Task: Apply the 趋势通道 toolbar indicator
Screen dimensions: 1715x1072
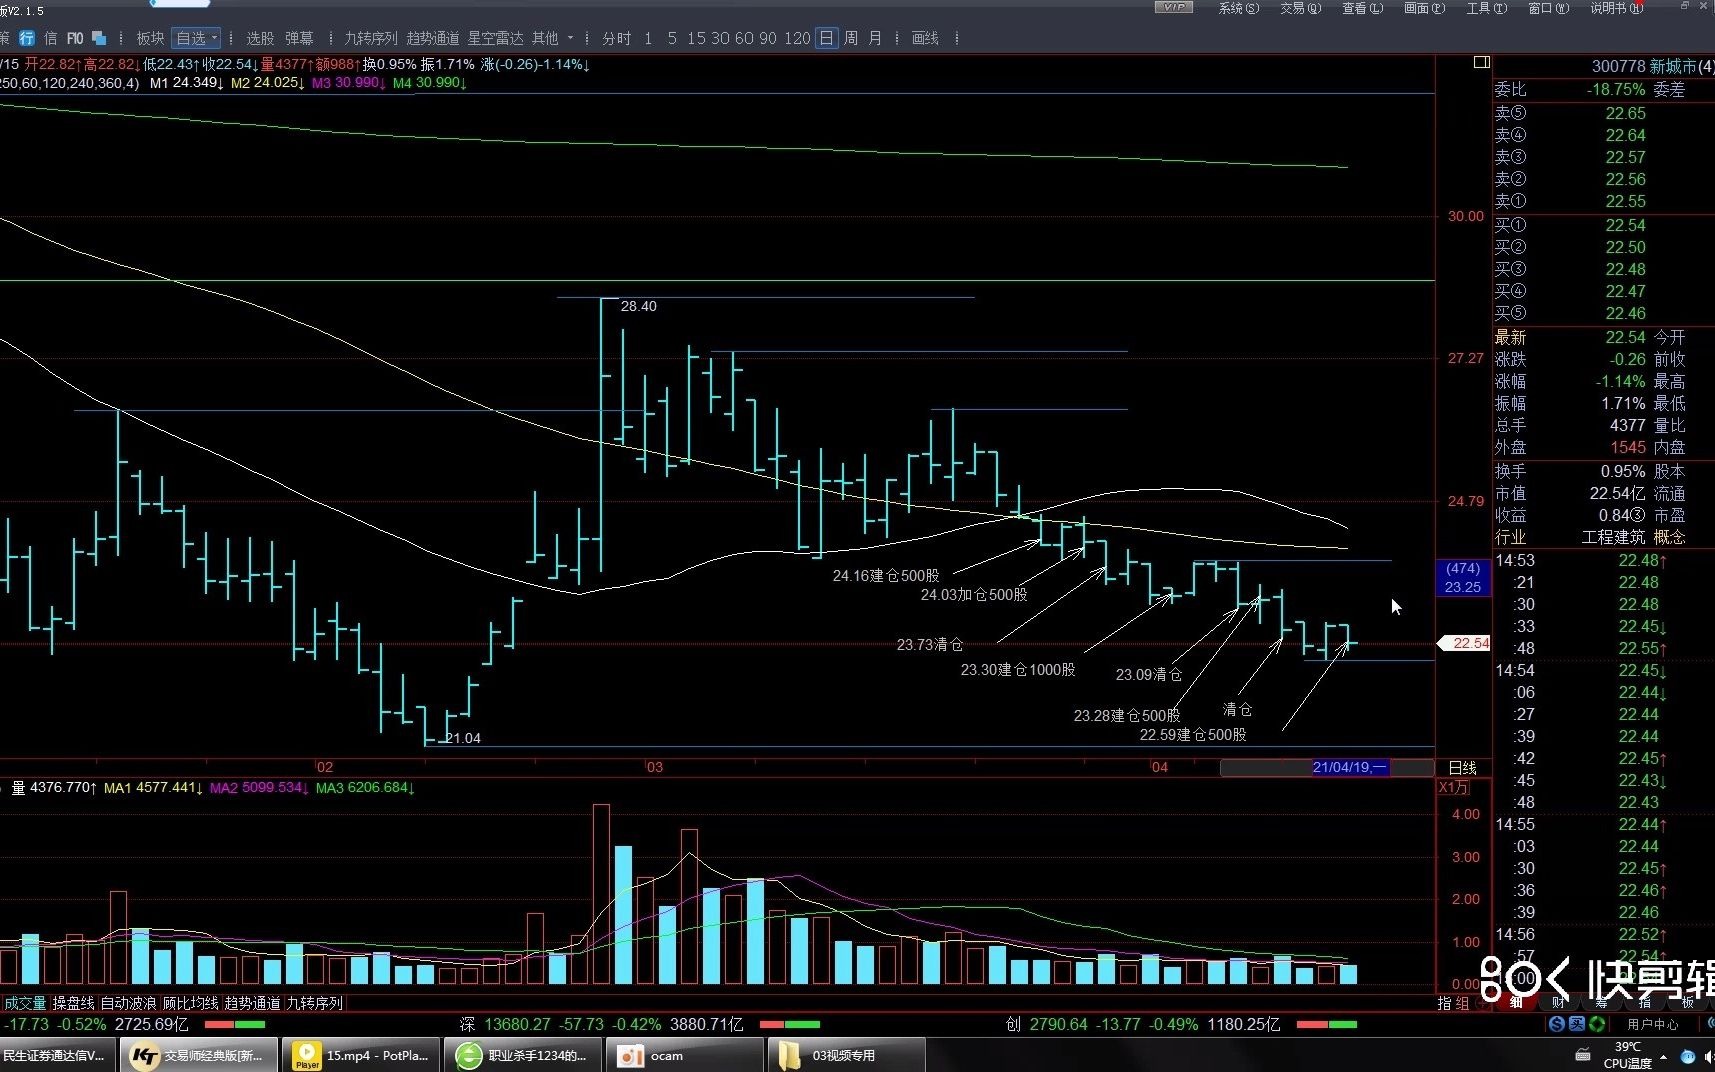Action: (433, 38)
